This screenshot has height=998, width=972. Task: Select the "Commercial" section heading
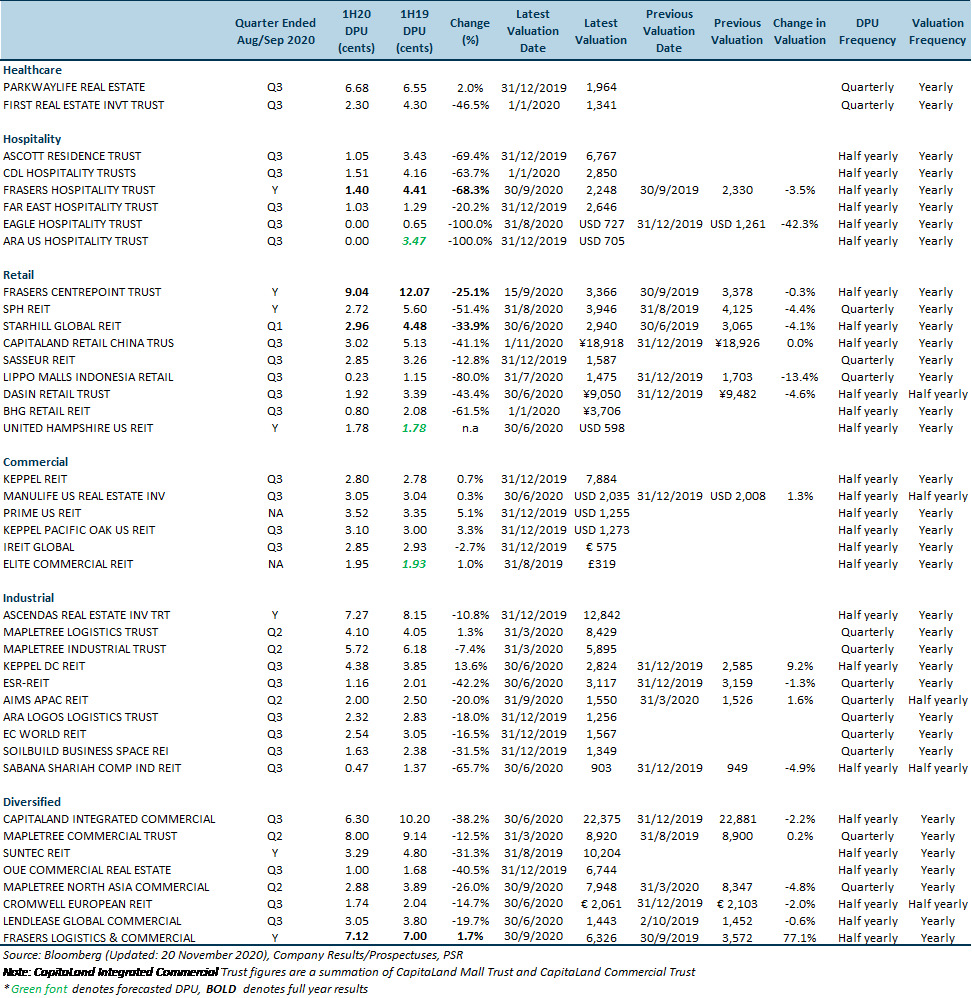click(x=36, y=462)
